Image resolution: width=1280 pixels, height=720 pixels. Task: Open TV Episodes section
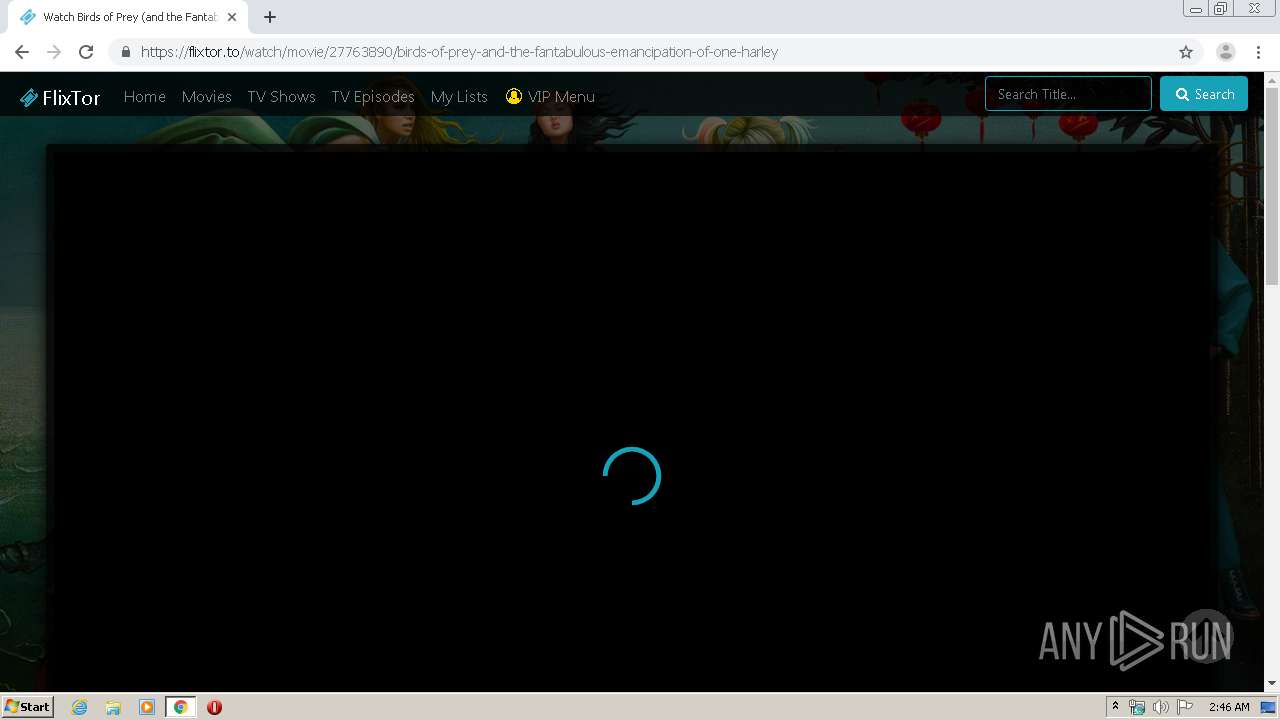tap(373, 97)
